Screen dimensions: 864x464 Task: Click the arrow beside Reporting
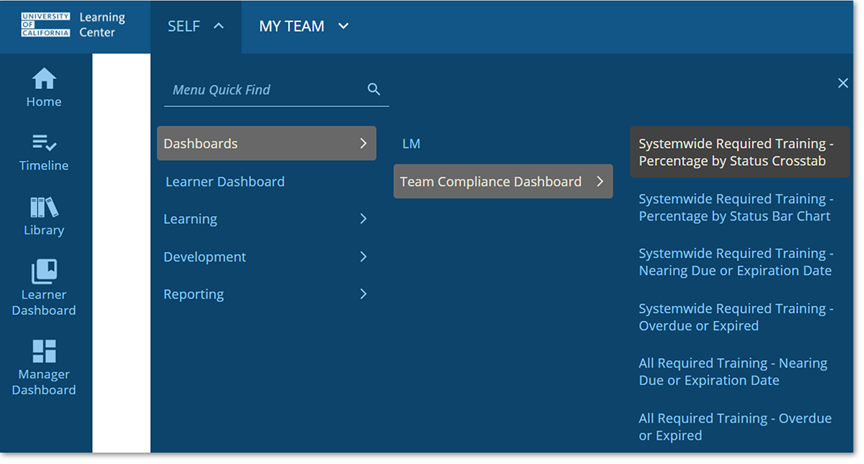(363, 294)
